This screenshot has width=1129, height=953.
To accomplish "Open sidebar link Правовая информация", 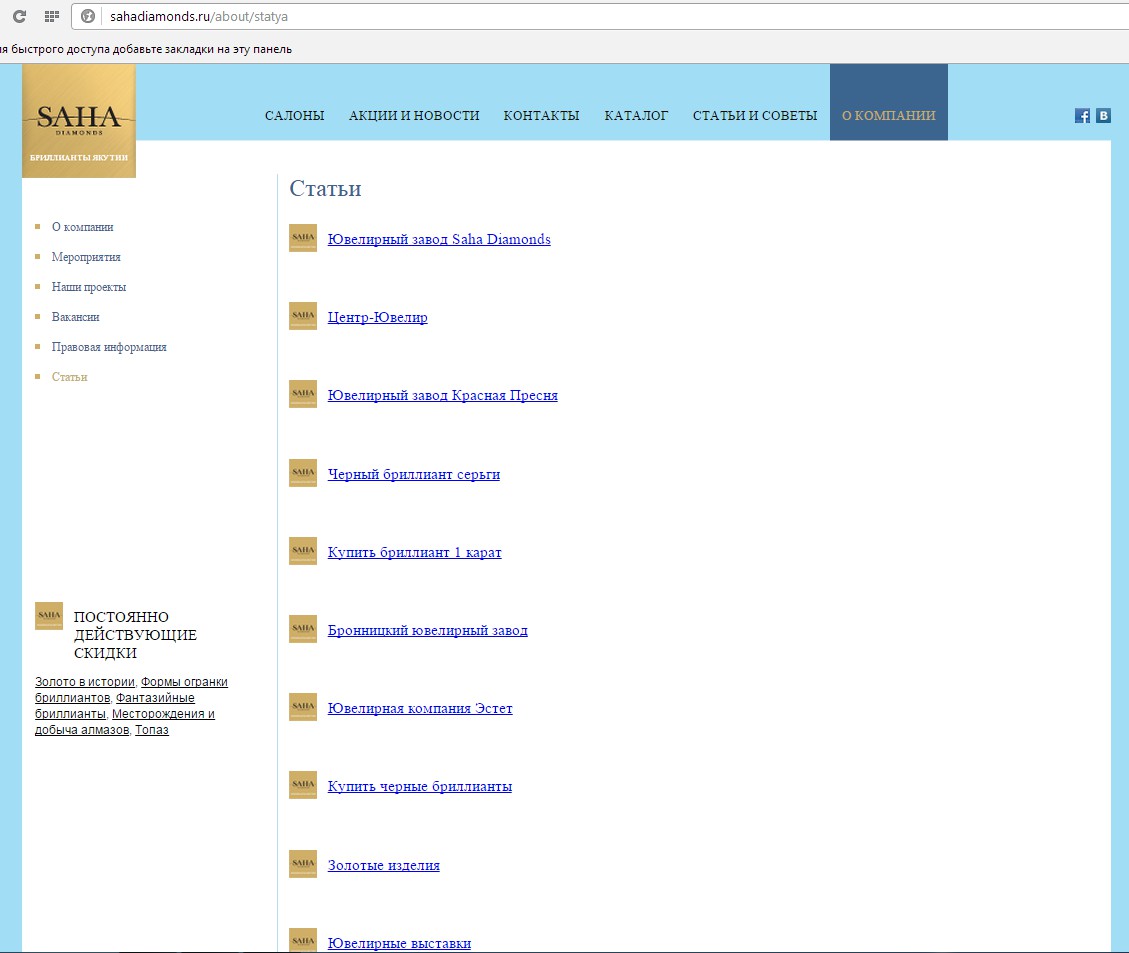I will coord(109,347).
